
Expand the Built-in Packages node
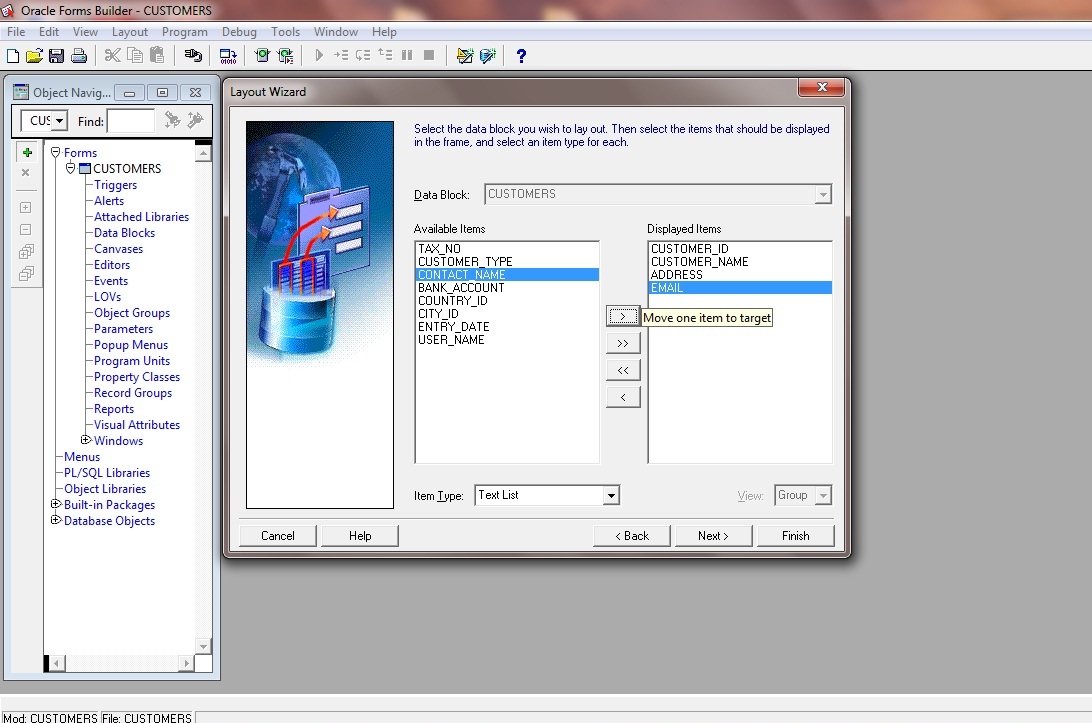[x=56, y=504]
